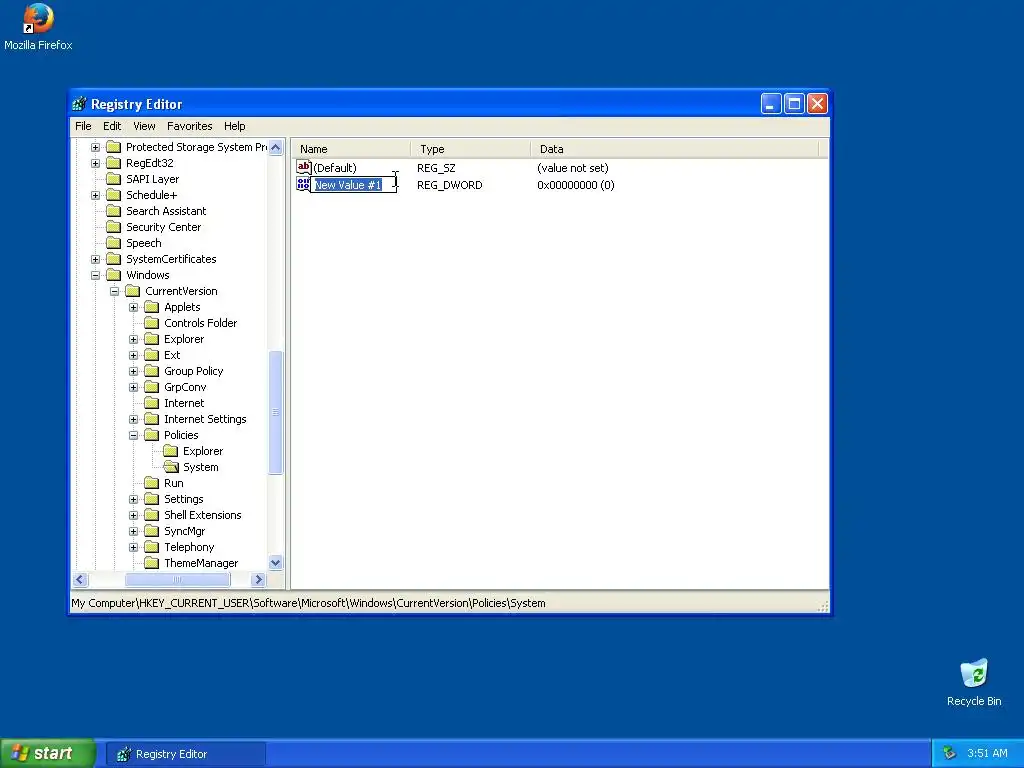Screen dimensions: 1024x768
Task: Click the tree horizontal scroll left arrow
Action: tap(80, 579)
